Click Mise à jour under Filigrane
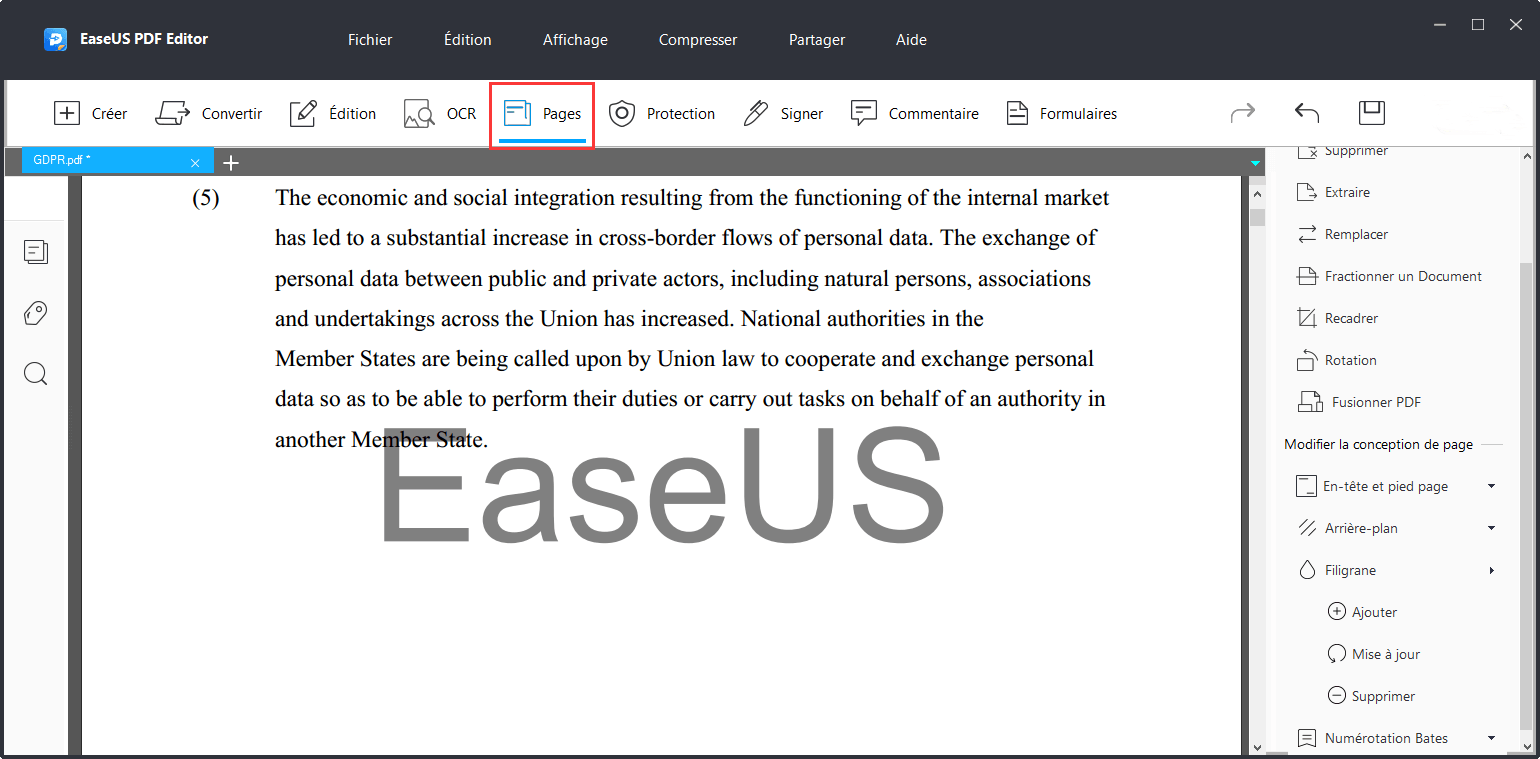 point(1374,654)
